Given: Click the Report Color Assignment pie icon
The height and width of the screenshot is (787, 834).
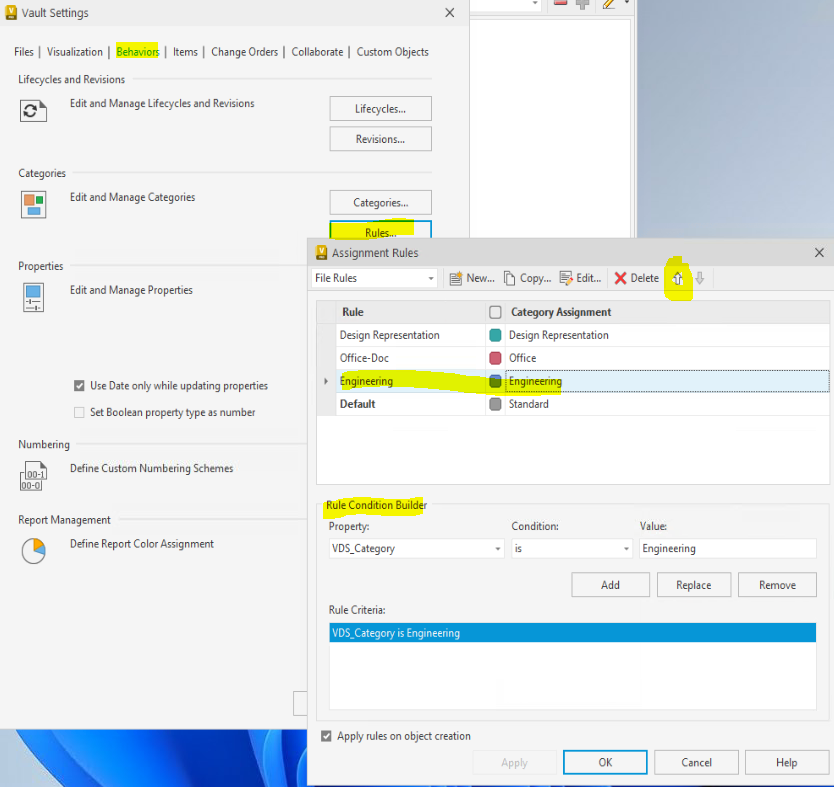Looking at the screenshot, I should click(x=33, y=551).
